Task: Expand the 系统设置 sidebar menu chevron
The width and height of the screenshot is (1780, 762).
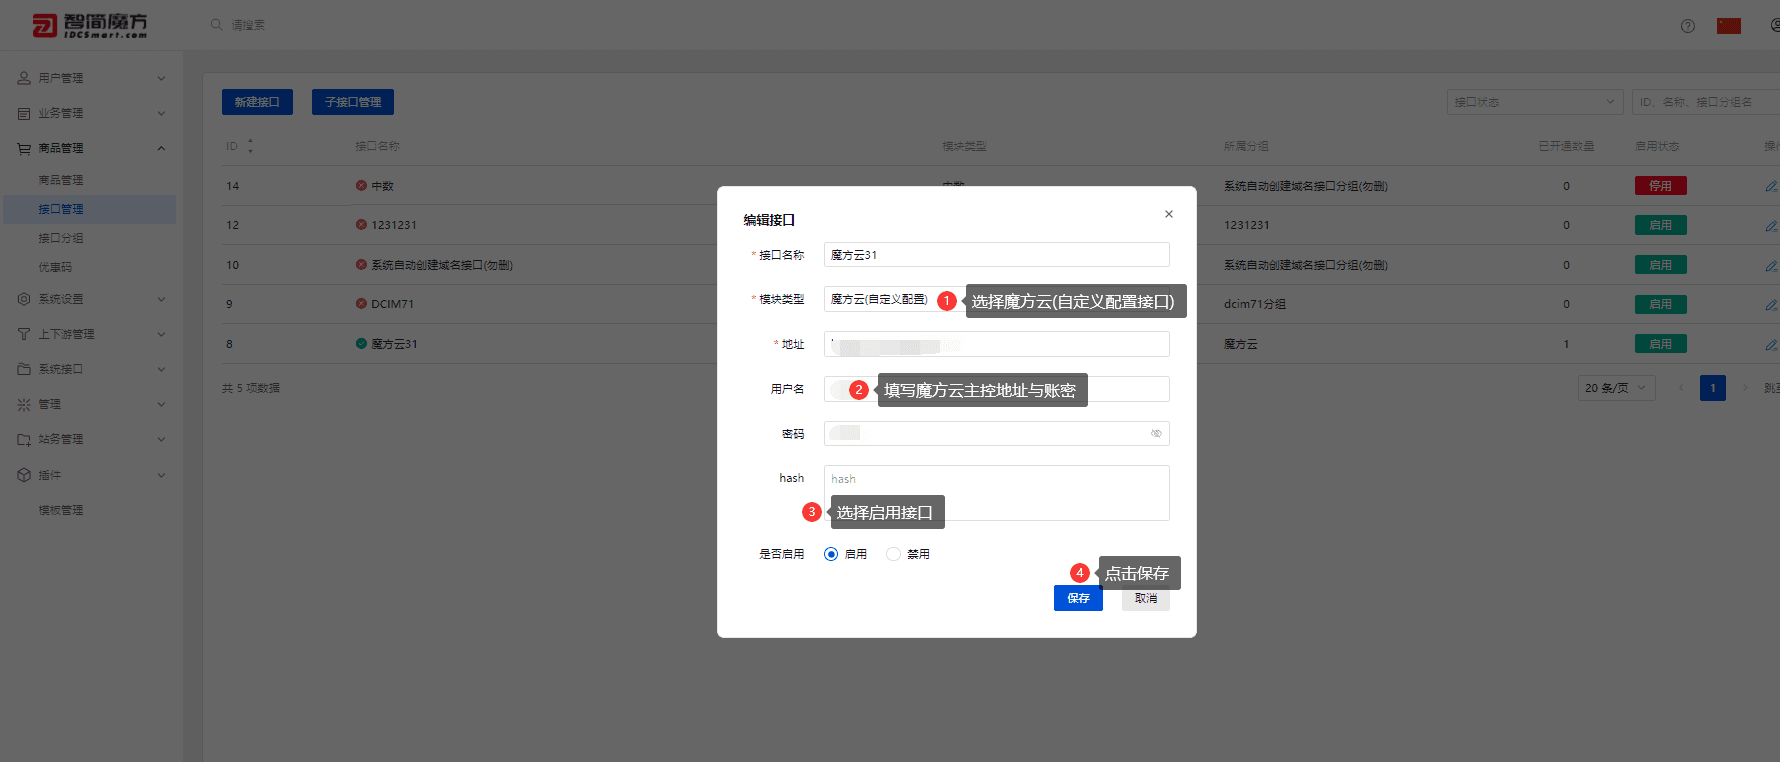Action: tap(161, 299)
